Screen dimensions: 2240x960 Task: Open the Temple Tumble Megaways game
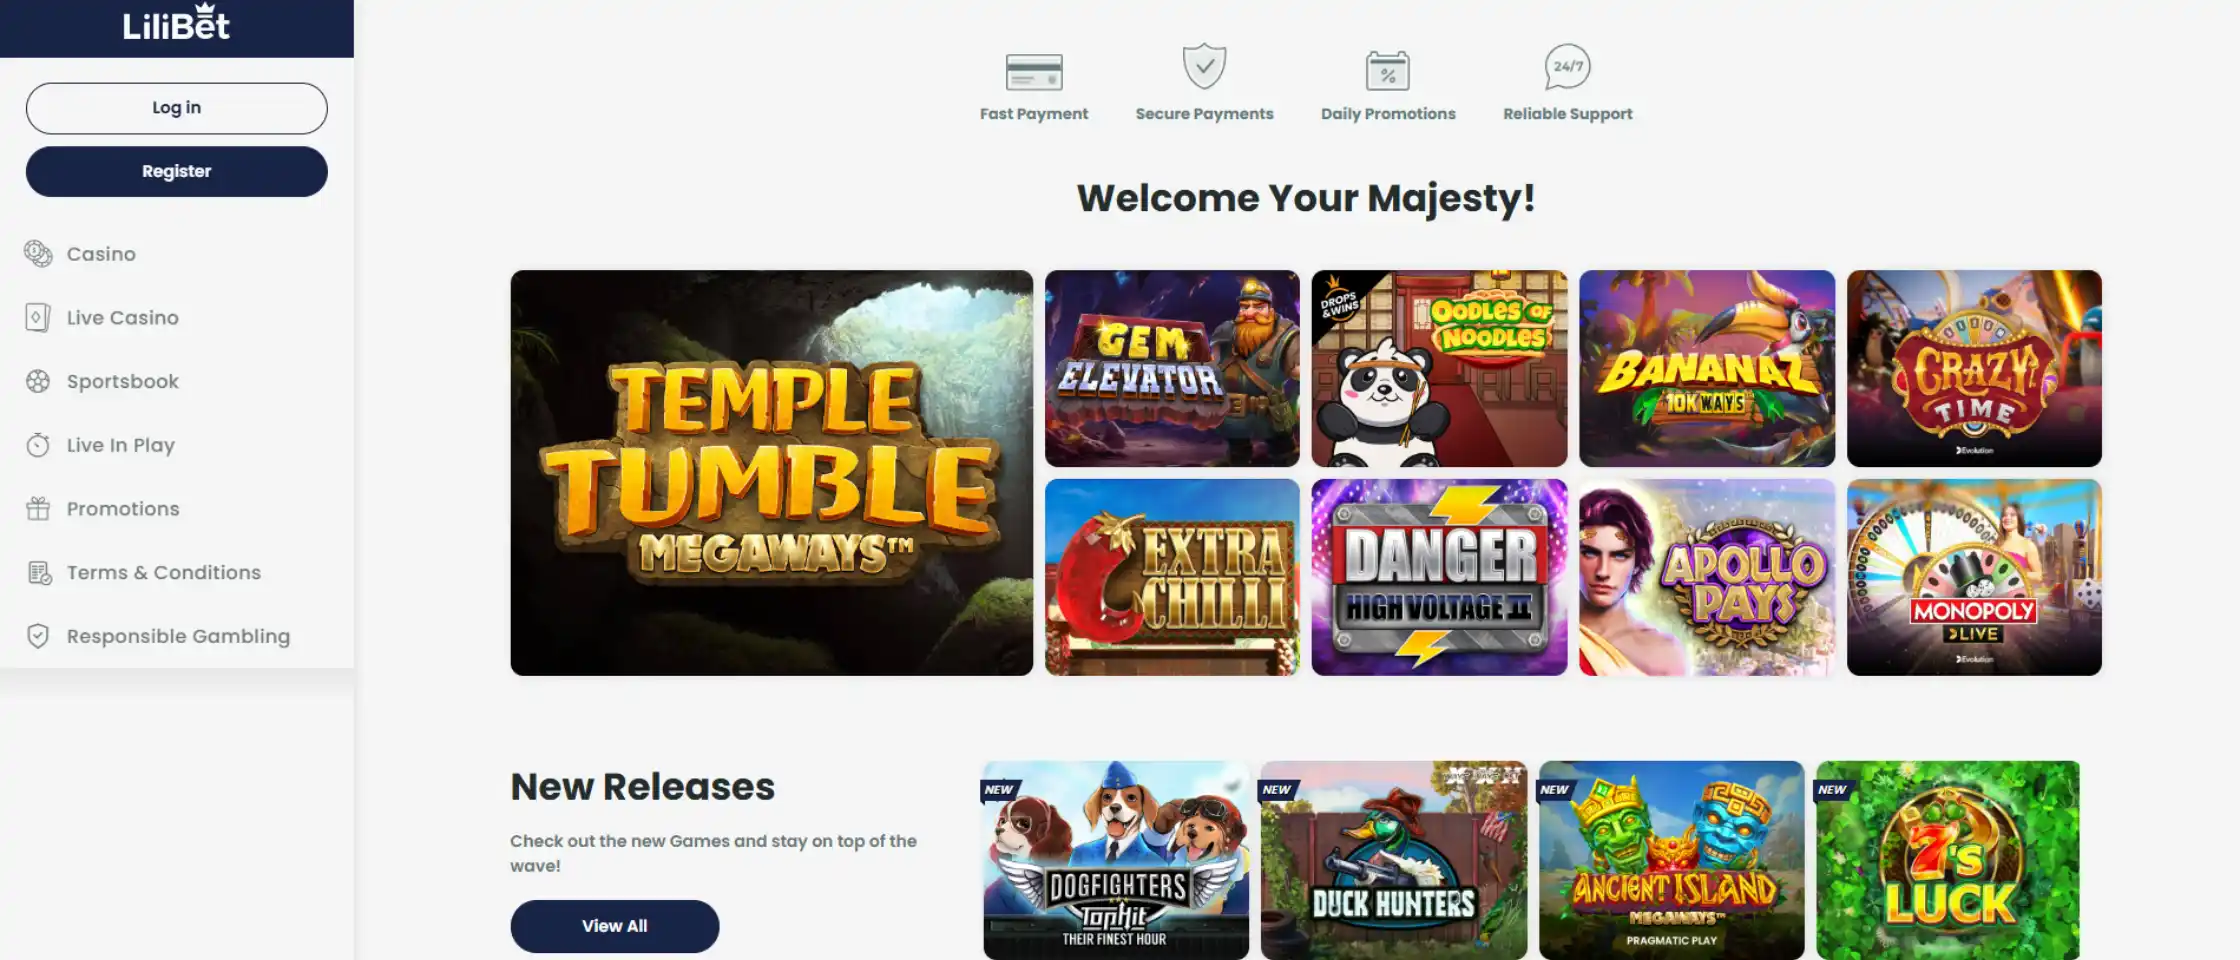tap(771, 473)
